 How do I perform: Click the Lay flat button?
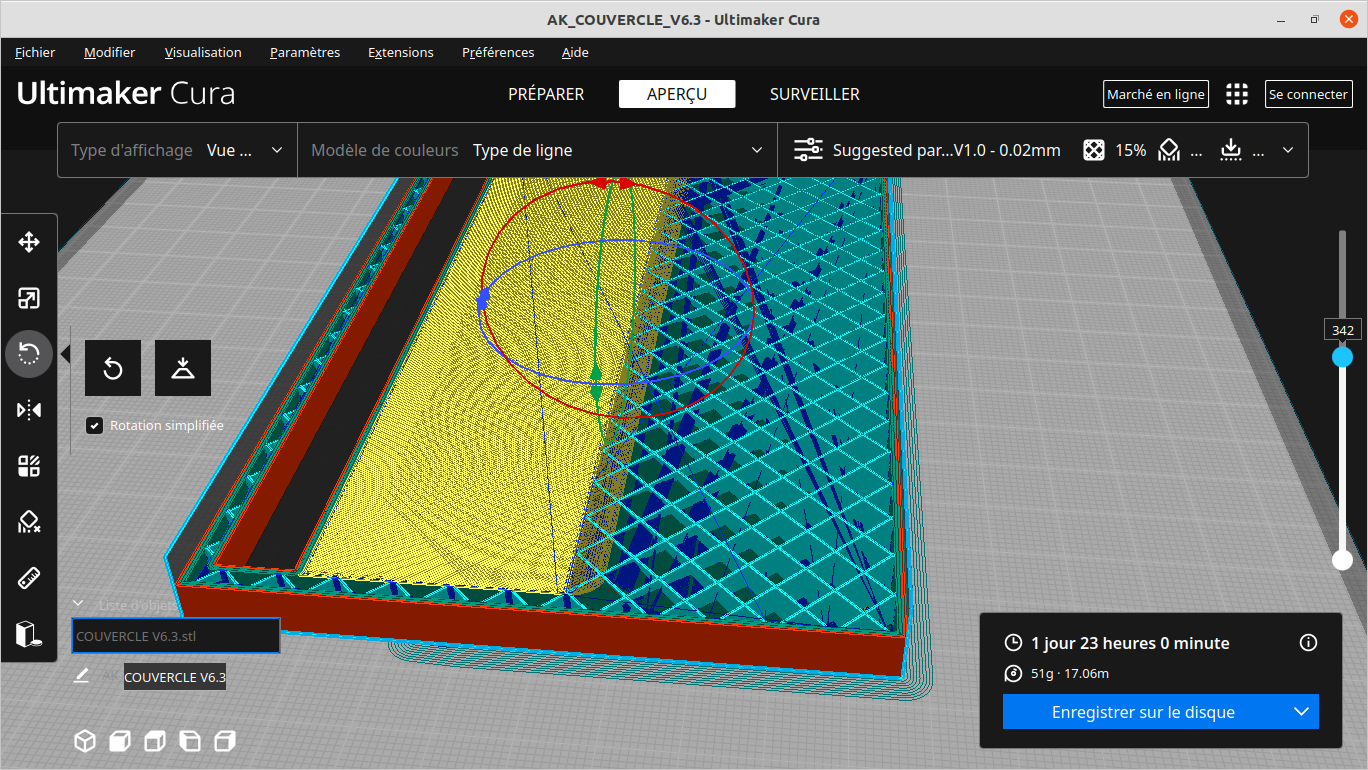point(183,368)
